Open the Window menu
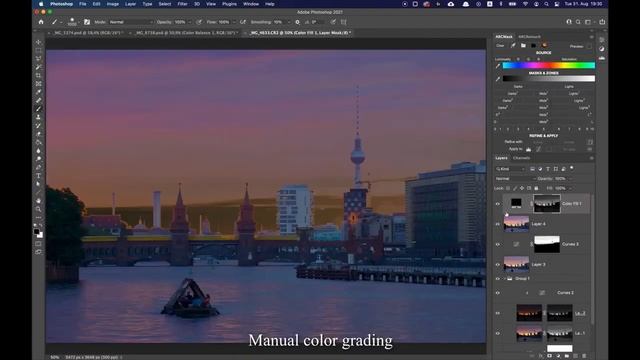This screenshot has height=360, width=640. pos(251,4)
